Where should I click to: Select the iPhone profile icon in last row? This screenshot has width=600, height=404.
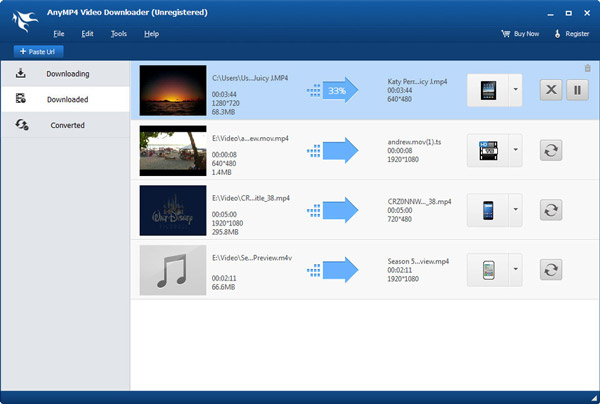tap(488, 270)
